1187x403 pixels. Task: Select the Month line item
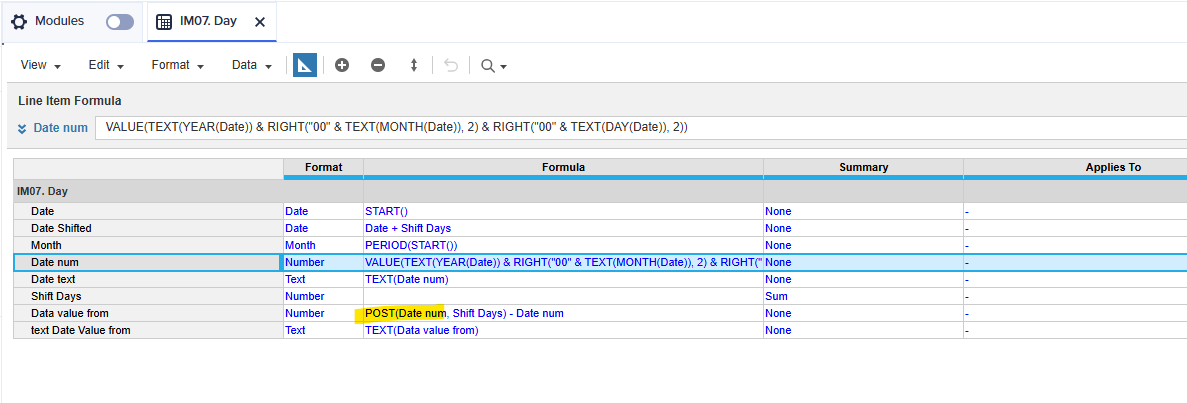pyautogui.click(x=148, y=245)
